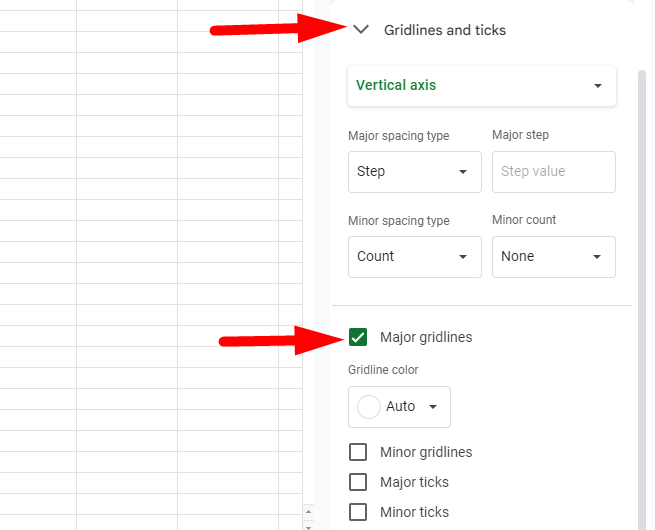Screen dimensions: 655x530
Task: Open Minor spacing type Count dropdown
Action: (x=414, y=257)
